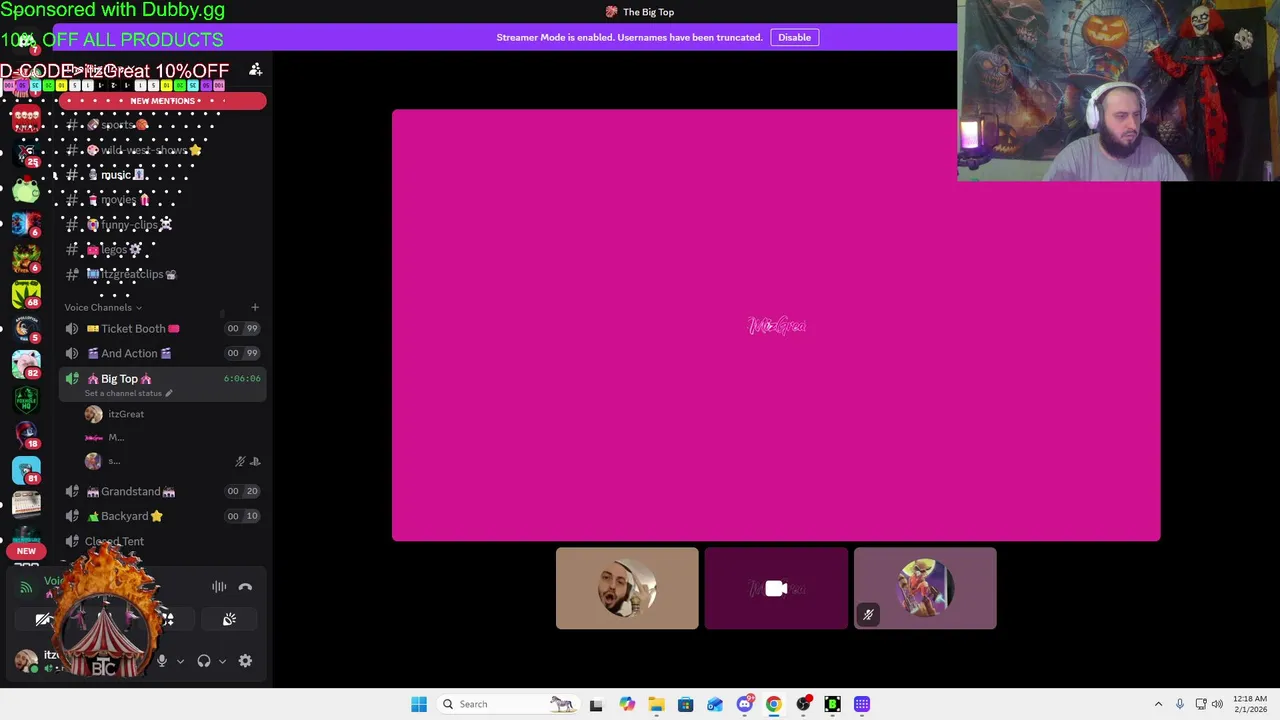The width and height of the screenshot is (1280, 720).
Task: Click the user avatar in user panel
Action: click(27, 660)
